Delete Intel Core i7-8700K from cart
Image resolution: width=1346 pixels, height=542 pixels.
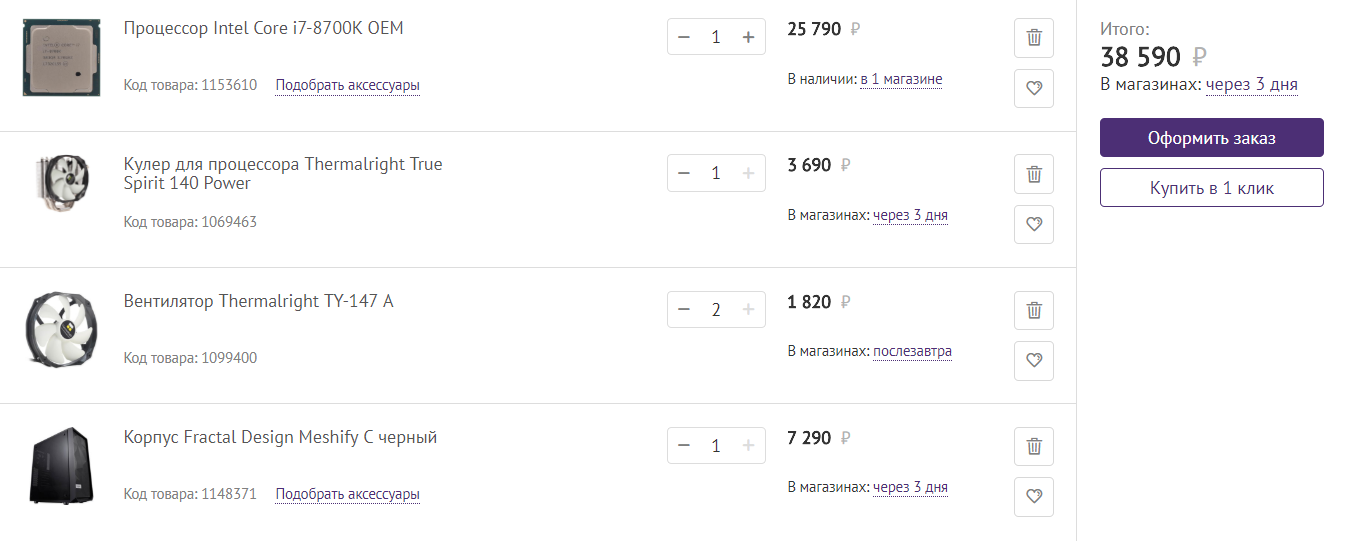[x=1034, y=38]
